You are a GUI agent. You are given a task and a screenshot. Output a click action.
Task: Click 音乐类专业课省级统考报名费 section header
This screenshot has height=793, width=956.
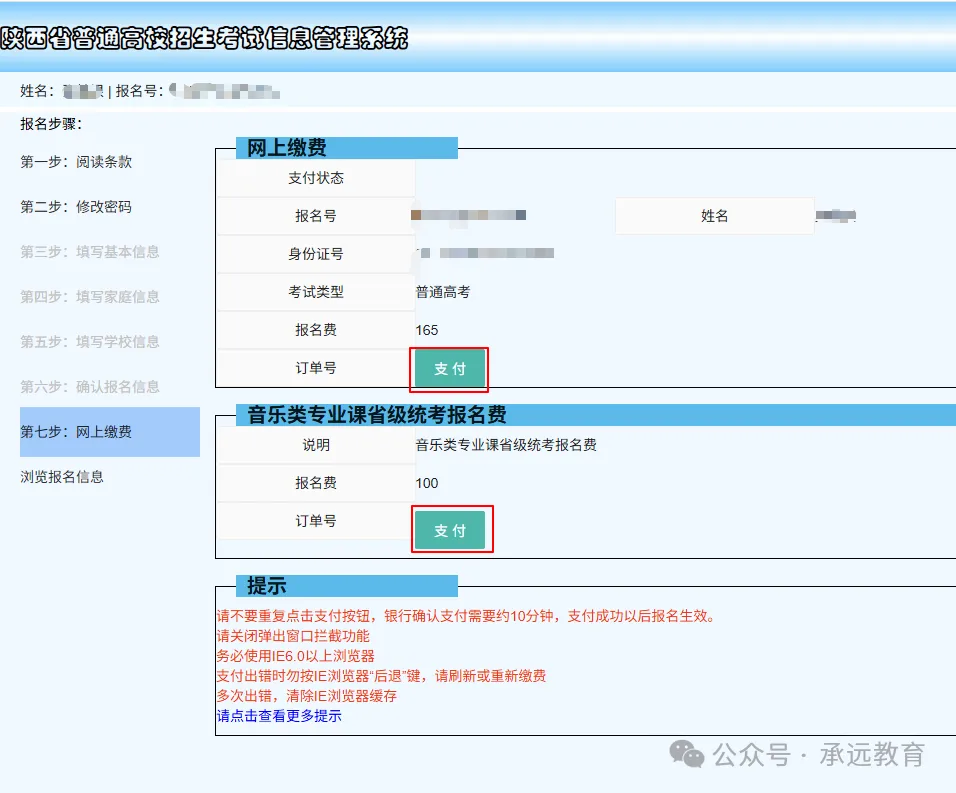tap(596, 414)
